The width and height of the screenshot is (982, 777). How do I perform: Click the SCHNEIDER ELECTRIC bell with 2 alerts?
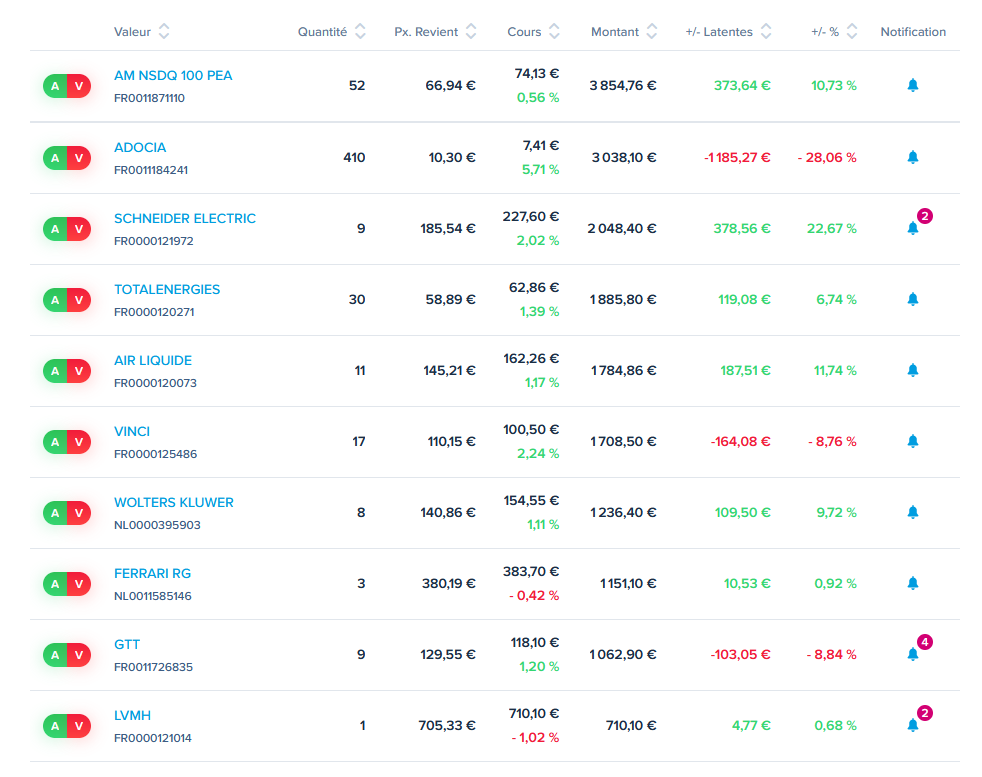(x=912, y=228)
